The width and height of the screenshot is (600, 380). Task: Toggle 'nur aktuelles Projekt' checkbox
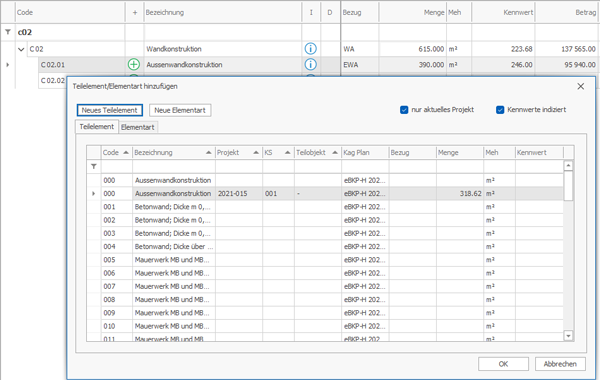(404, 110)
